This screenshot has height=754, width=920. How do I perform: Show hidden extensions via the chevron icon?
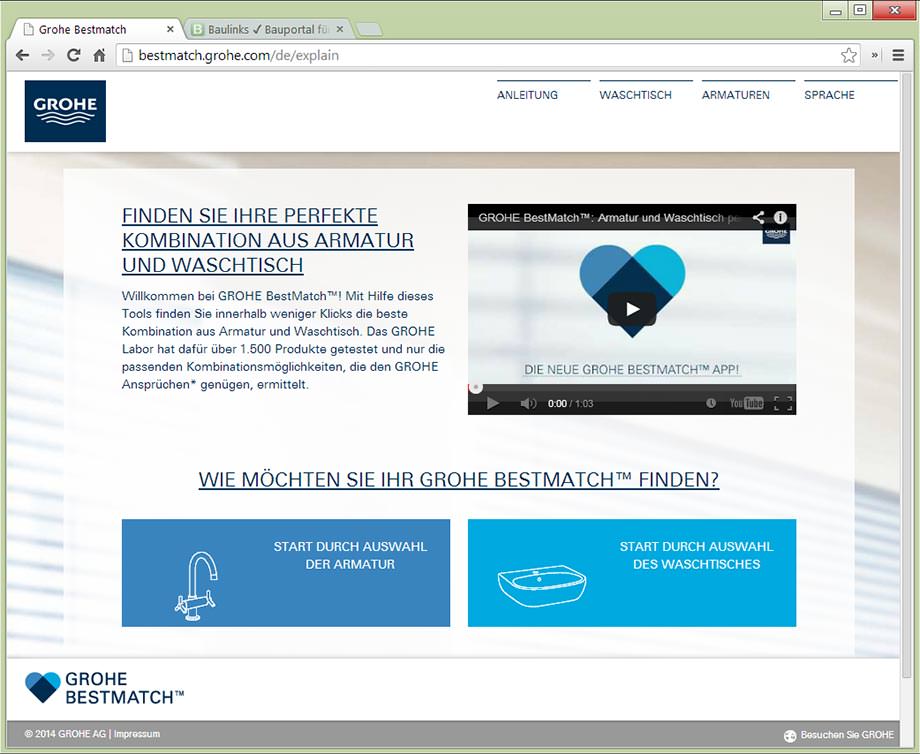(x=875, y=55)
